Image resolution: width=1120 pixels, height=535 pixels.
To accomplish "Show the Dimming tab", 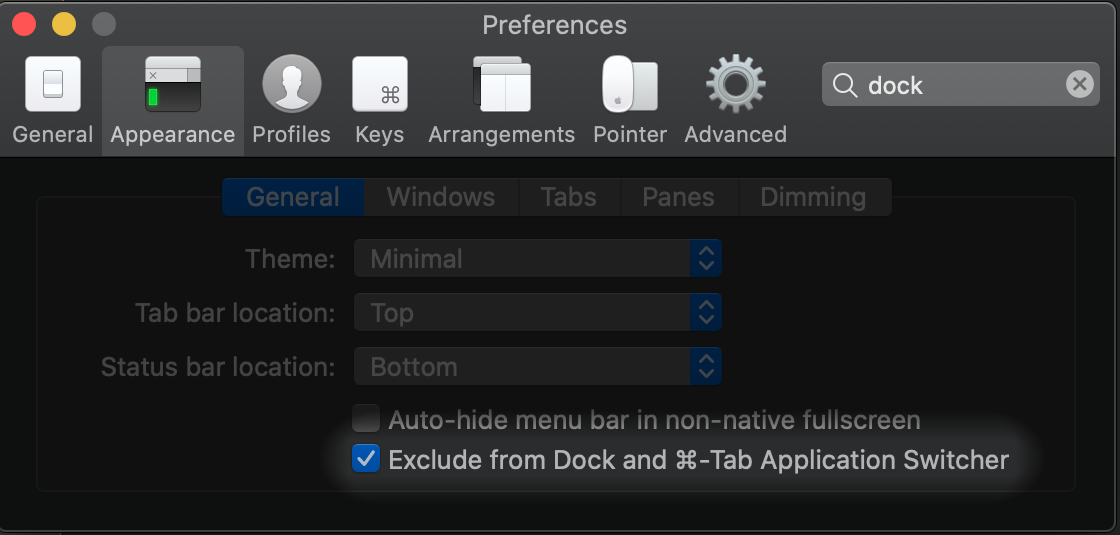I will pos(813,197).
